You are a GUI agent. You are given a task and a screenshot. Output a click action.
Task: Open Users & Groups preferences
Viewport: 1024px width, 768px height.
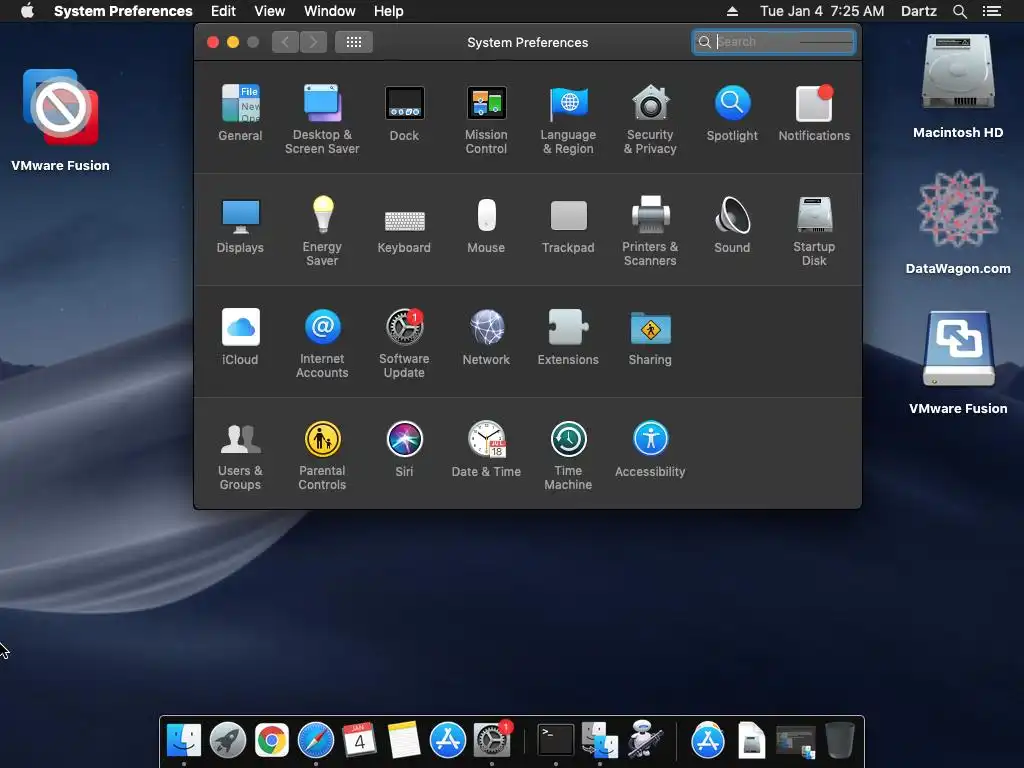point(240,455)
